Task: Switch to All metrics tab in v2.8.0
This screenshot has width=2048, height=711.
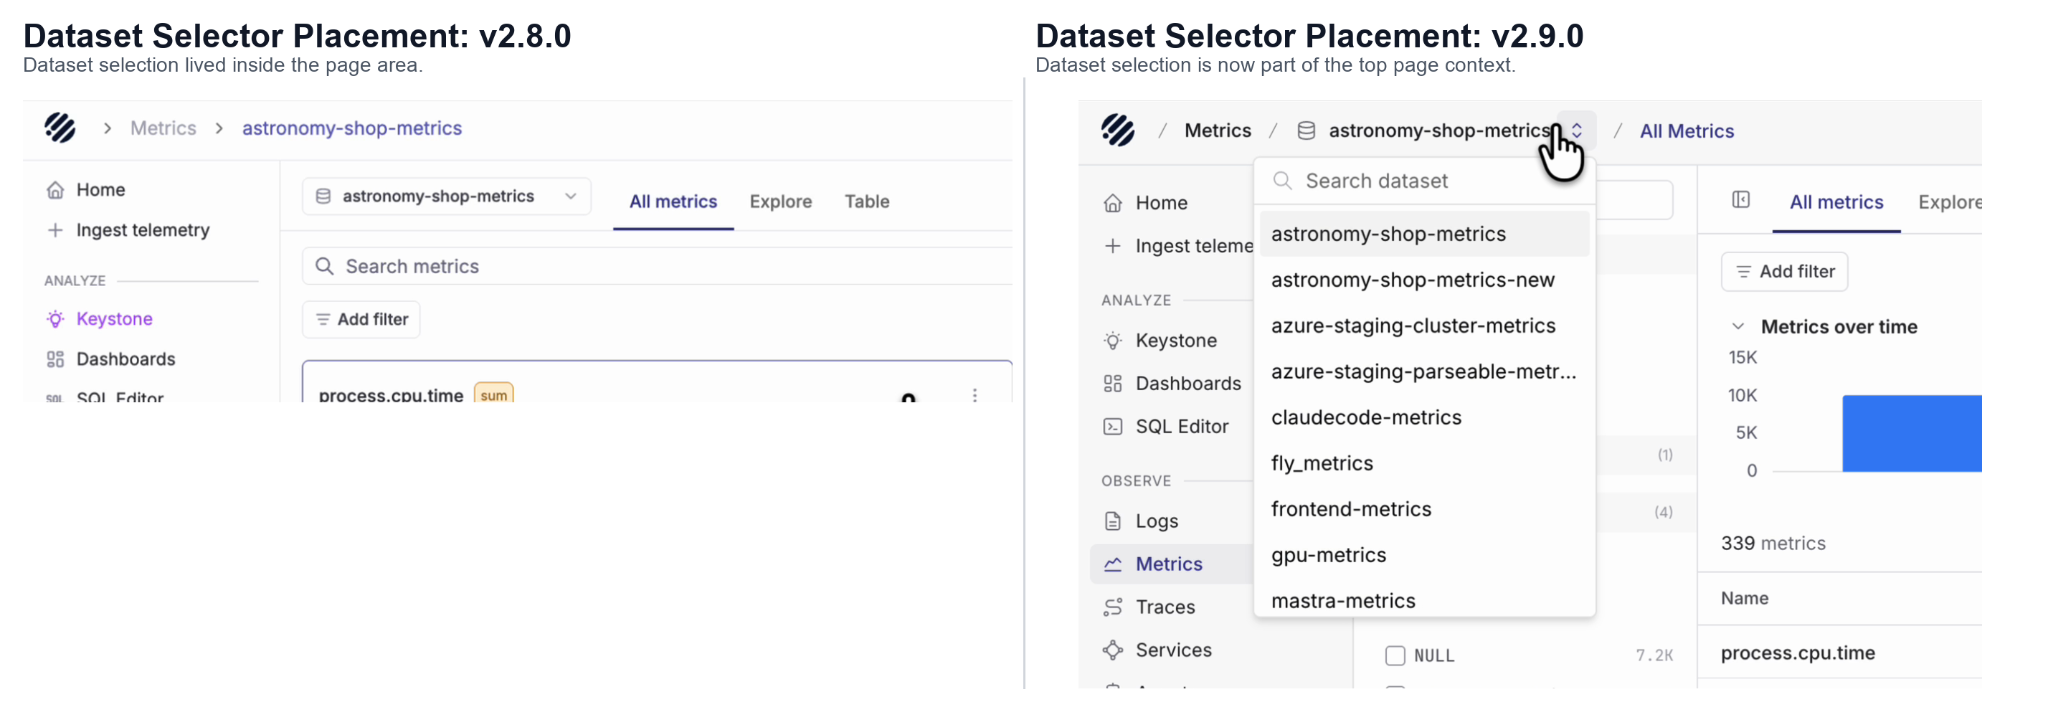Action: [673, 202]
